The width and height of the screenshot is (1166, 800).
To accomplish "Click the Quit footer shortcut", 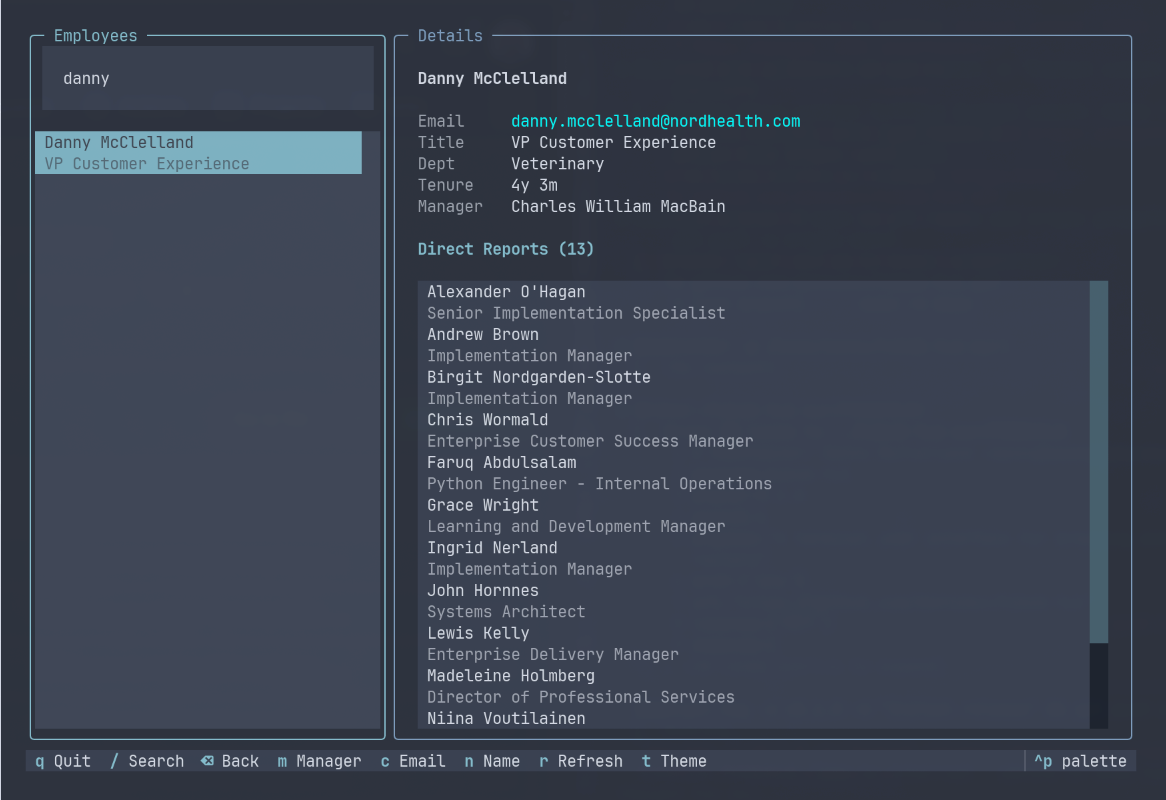I will pyautogui.click(x=63, y=761).
